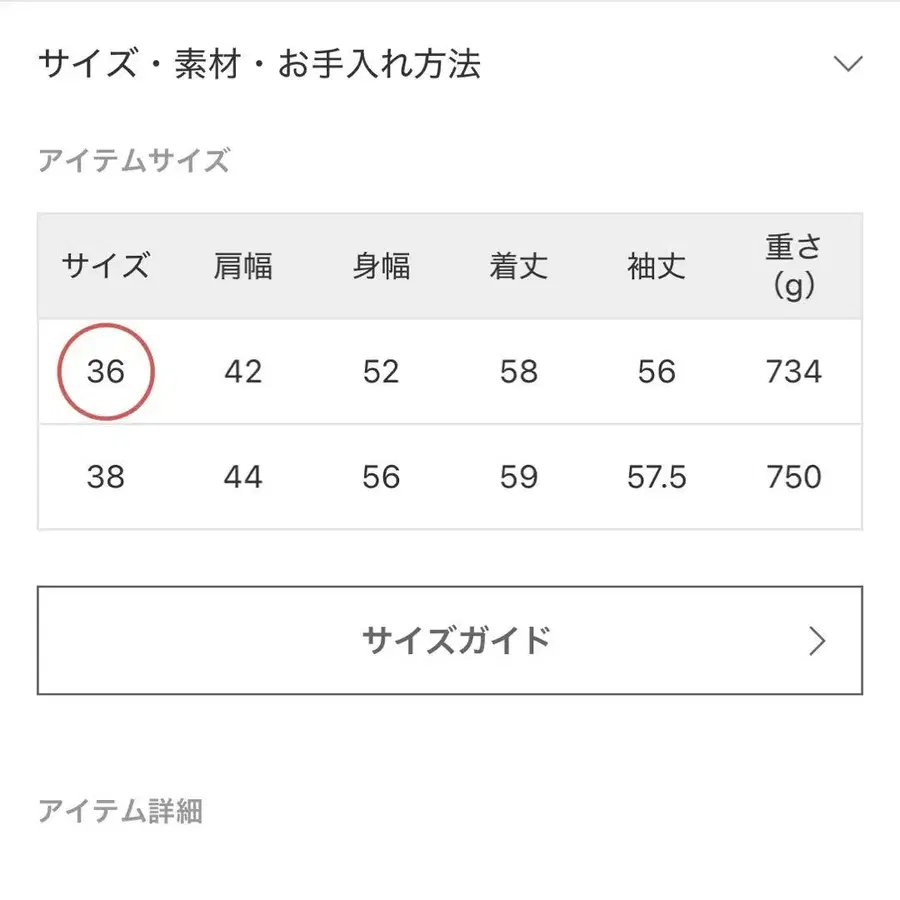Image resolution: width=900 pixels, height=900 pixels.
Task: Click shoulder width value 44
Action: click(x=243, y=477)
